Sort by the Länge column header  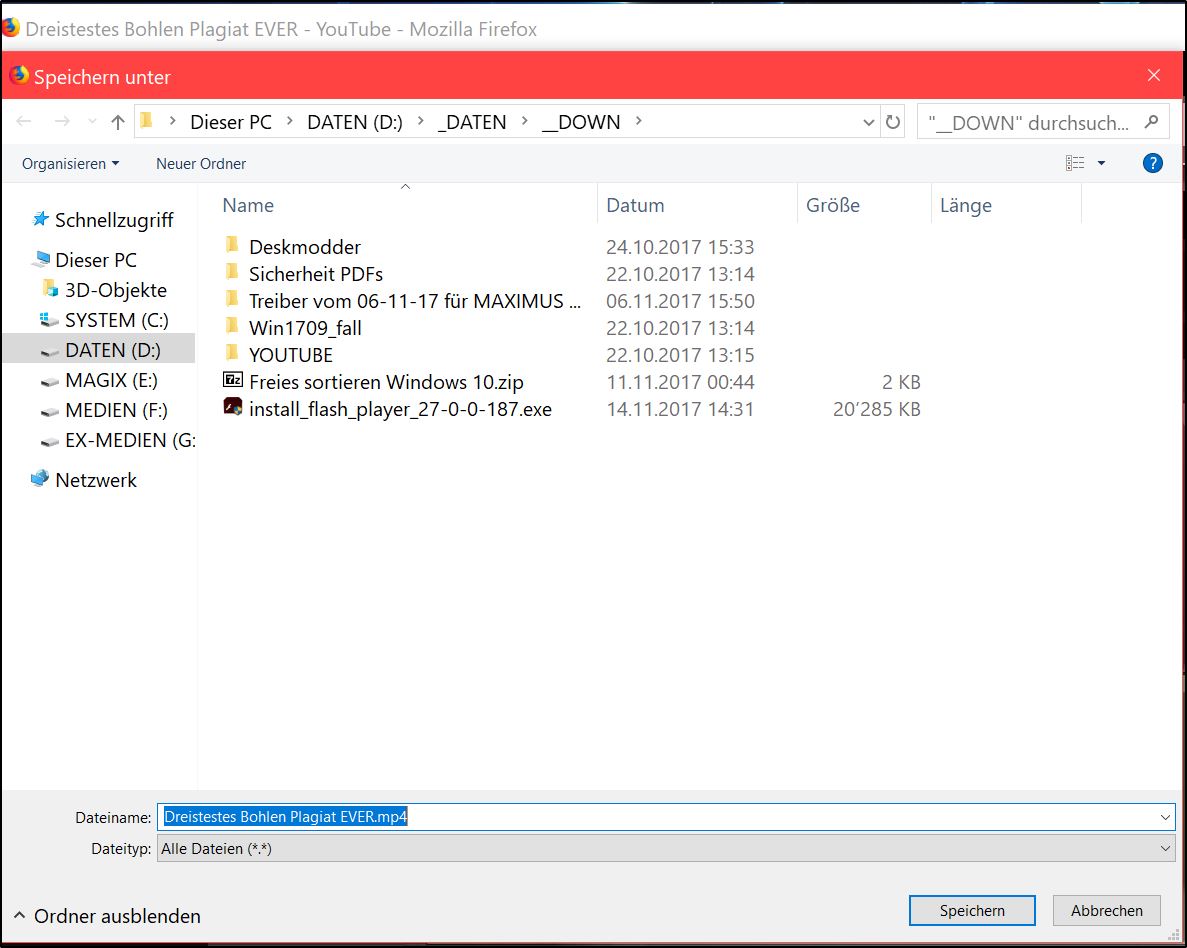click(x=965, y=205)
